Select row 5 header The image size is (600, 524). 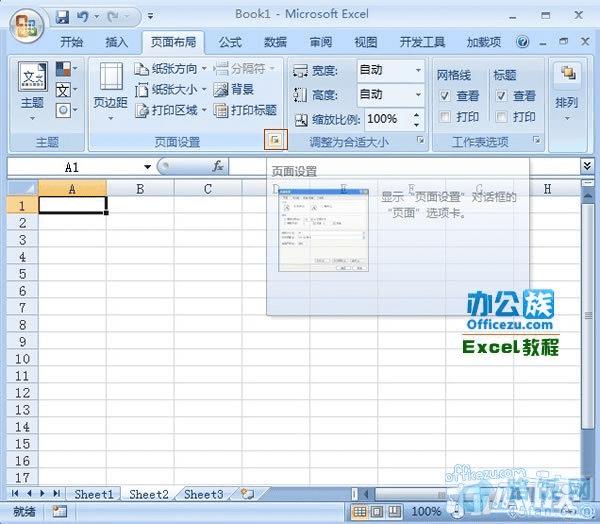click(x=22, y=274)
